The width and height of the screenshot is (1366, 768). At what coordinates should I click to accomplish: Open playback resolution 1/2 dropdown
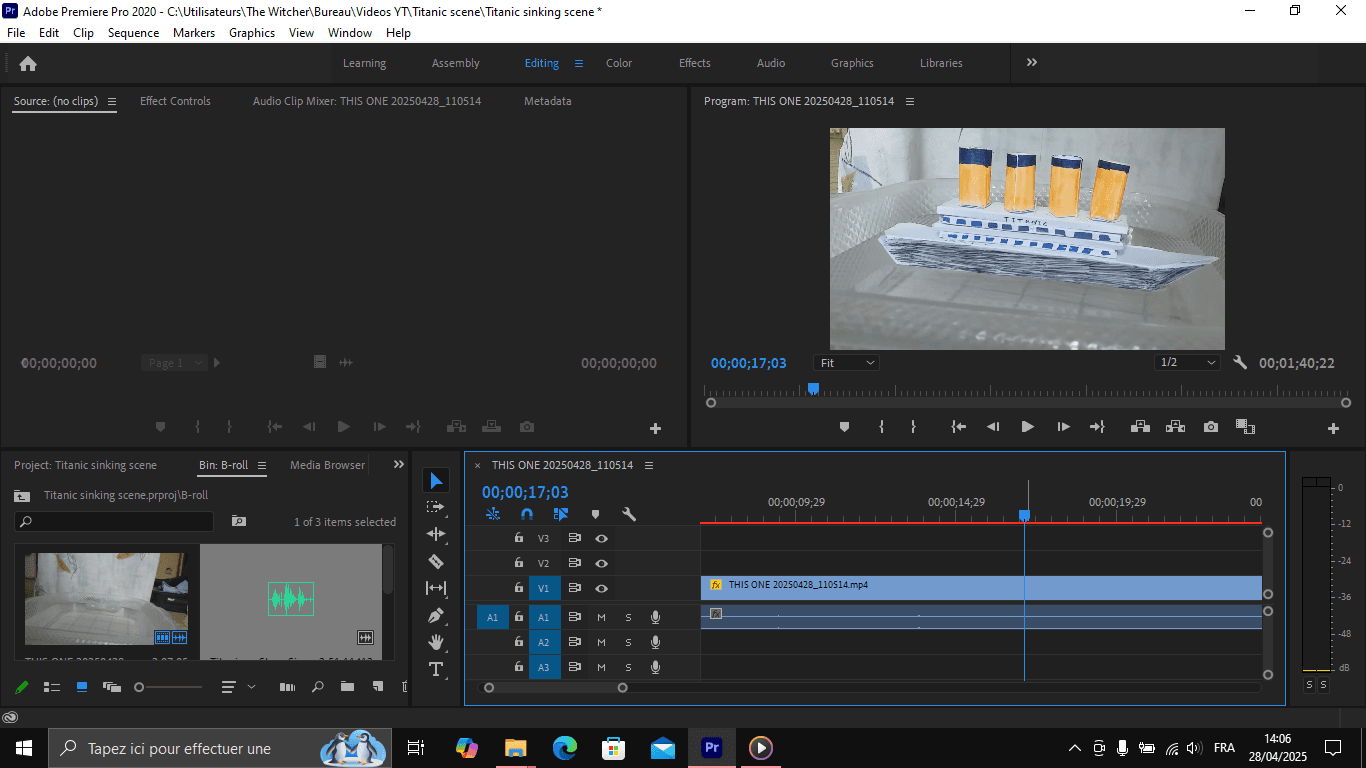(x=1187, y=363)
